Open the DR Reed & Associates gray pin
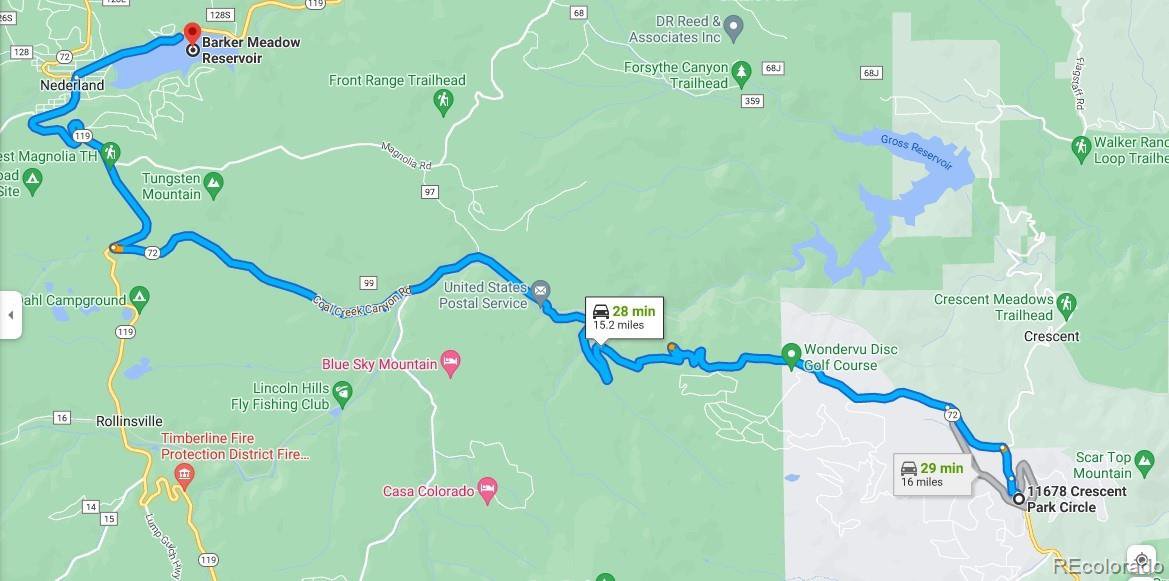 click(734, 28)
